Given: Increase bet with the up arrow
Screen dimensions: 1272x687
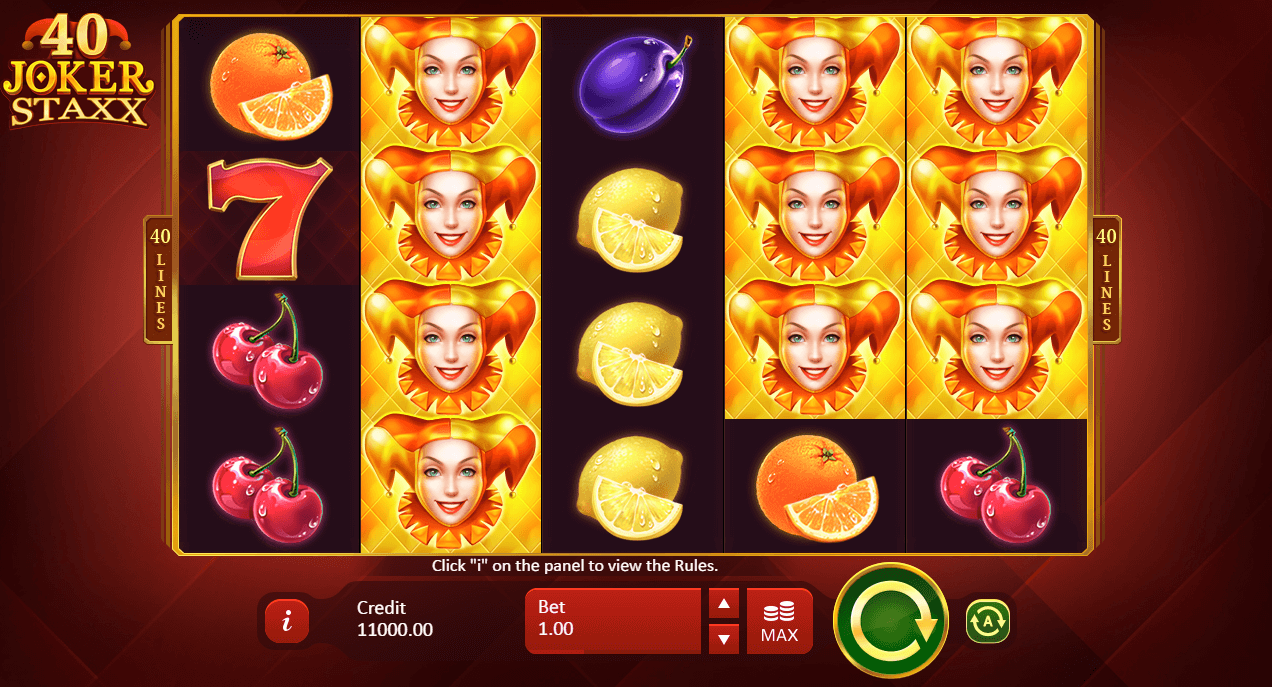Looking at the screenshot, I should 724,604.
